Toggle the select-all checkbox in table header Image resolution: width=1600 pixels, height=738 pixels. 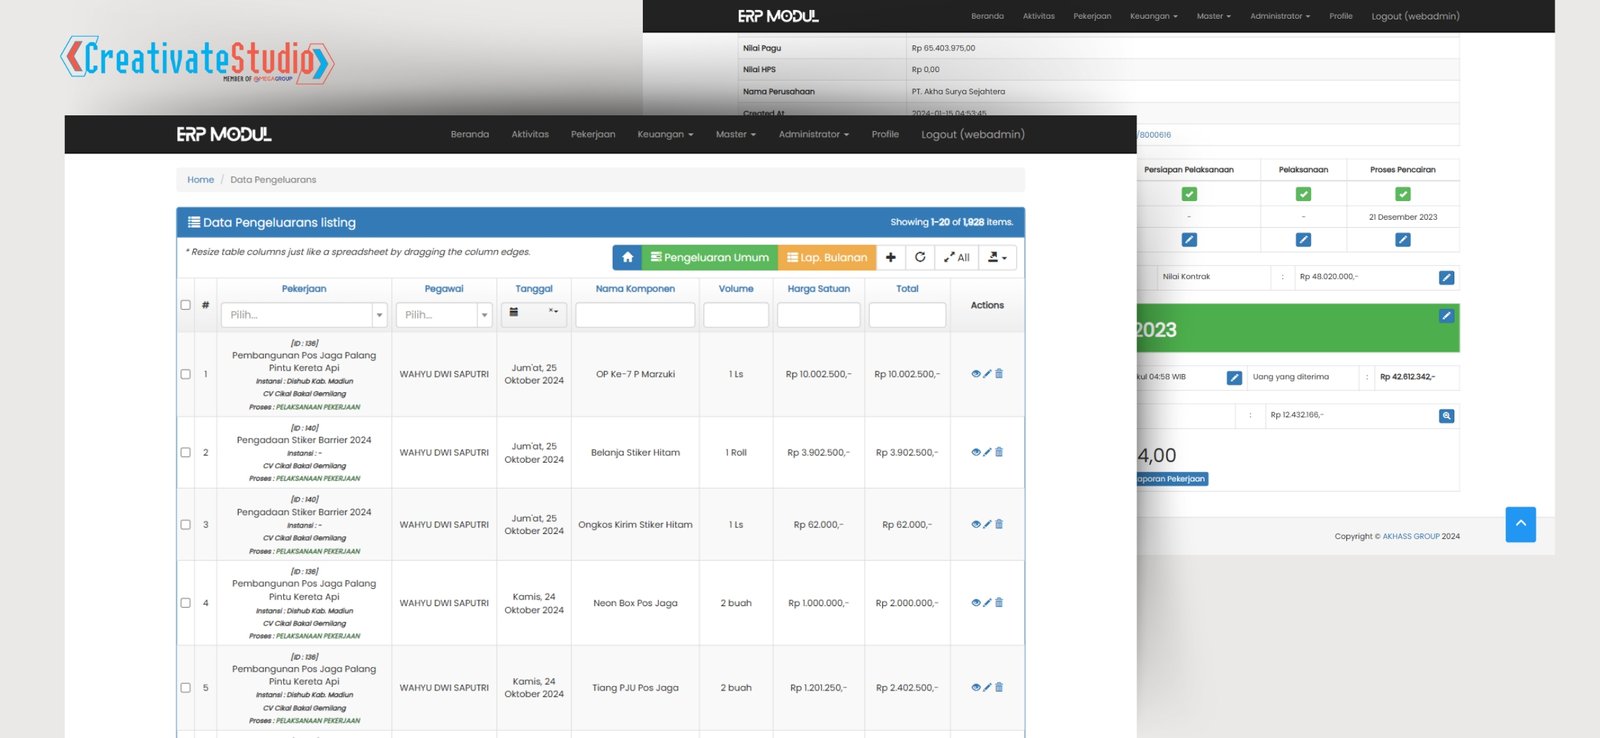185,305
